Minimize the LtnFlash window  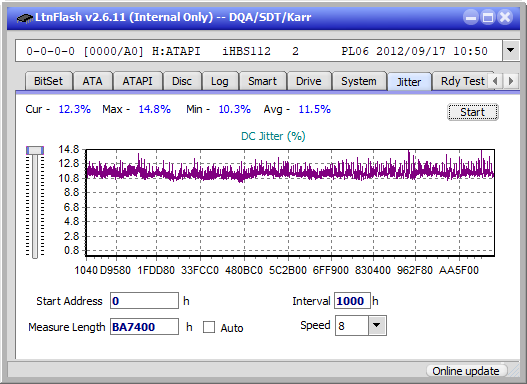[x=471, y=17]
